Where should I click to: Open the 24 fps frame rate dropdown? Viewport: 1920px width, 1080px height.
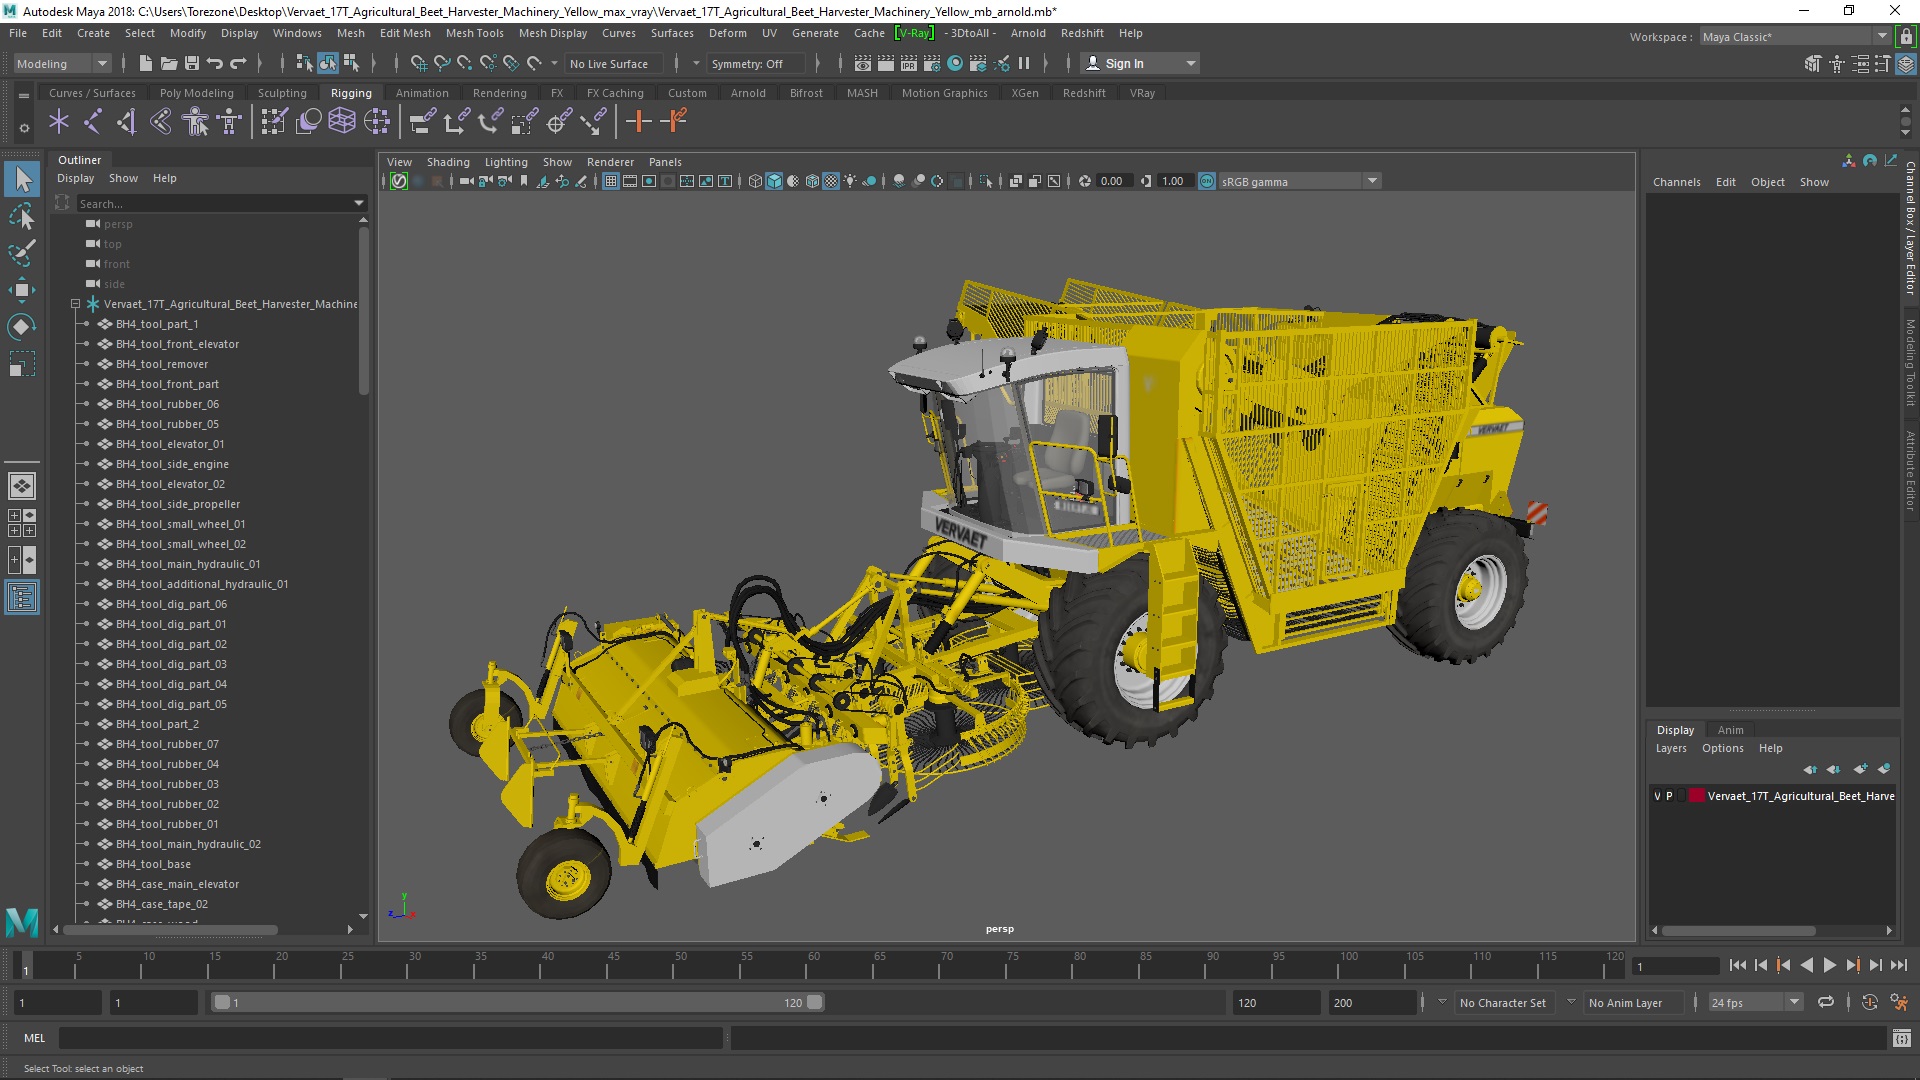(x=1754, y=1002)
